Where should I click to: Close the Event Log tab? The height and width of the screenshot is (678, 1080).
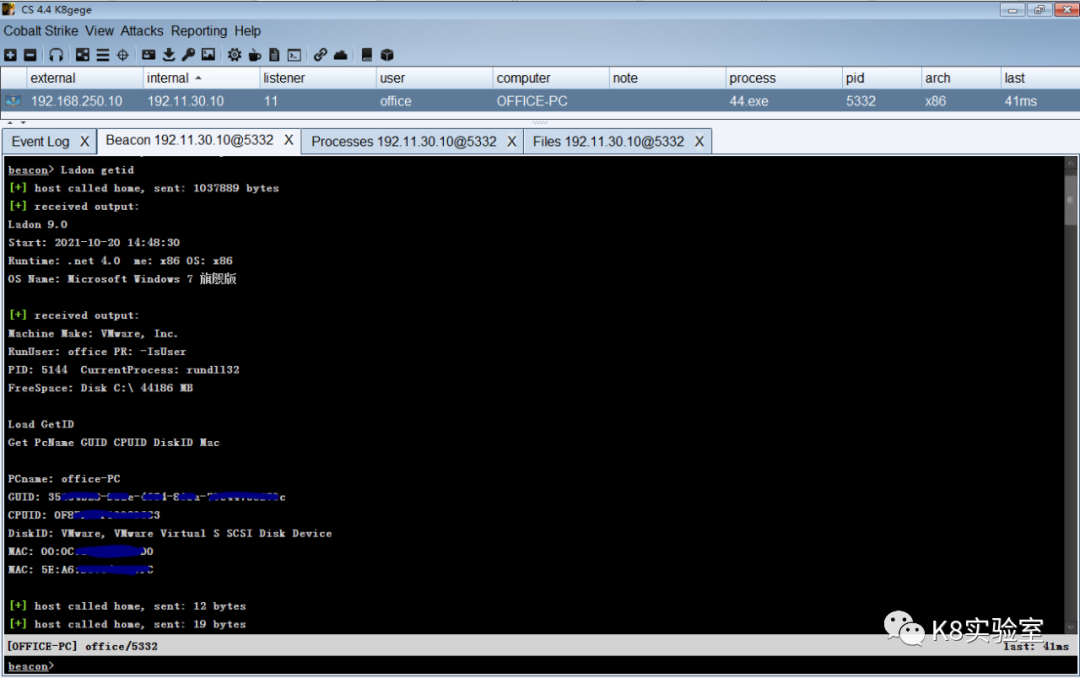pyautogui.click(x=84, y=141)
